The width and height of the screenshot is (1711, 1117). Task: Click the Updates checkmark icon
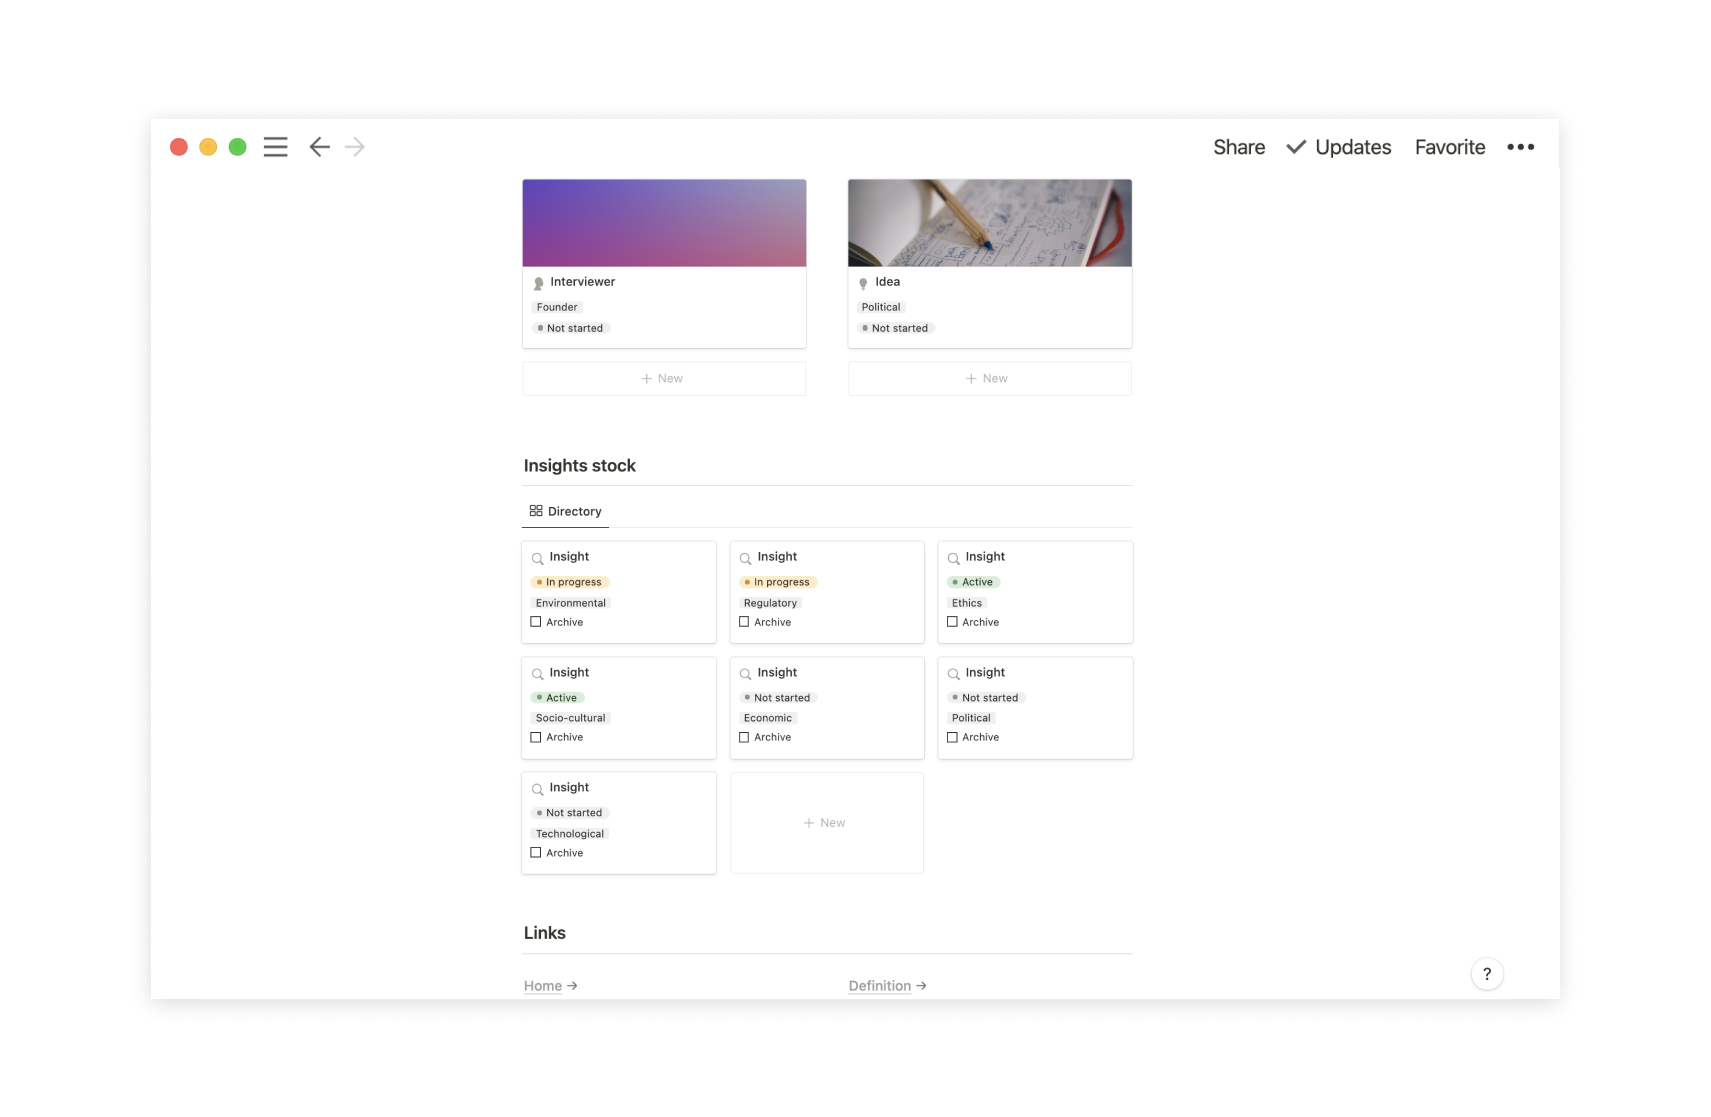pos(1296,147)
